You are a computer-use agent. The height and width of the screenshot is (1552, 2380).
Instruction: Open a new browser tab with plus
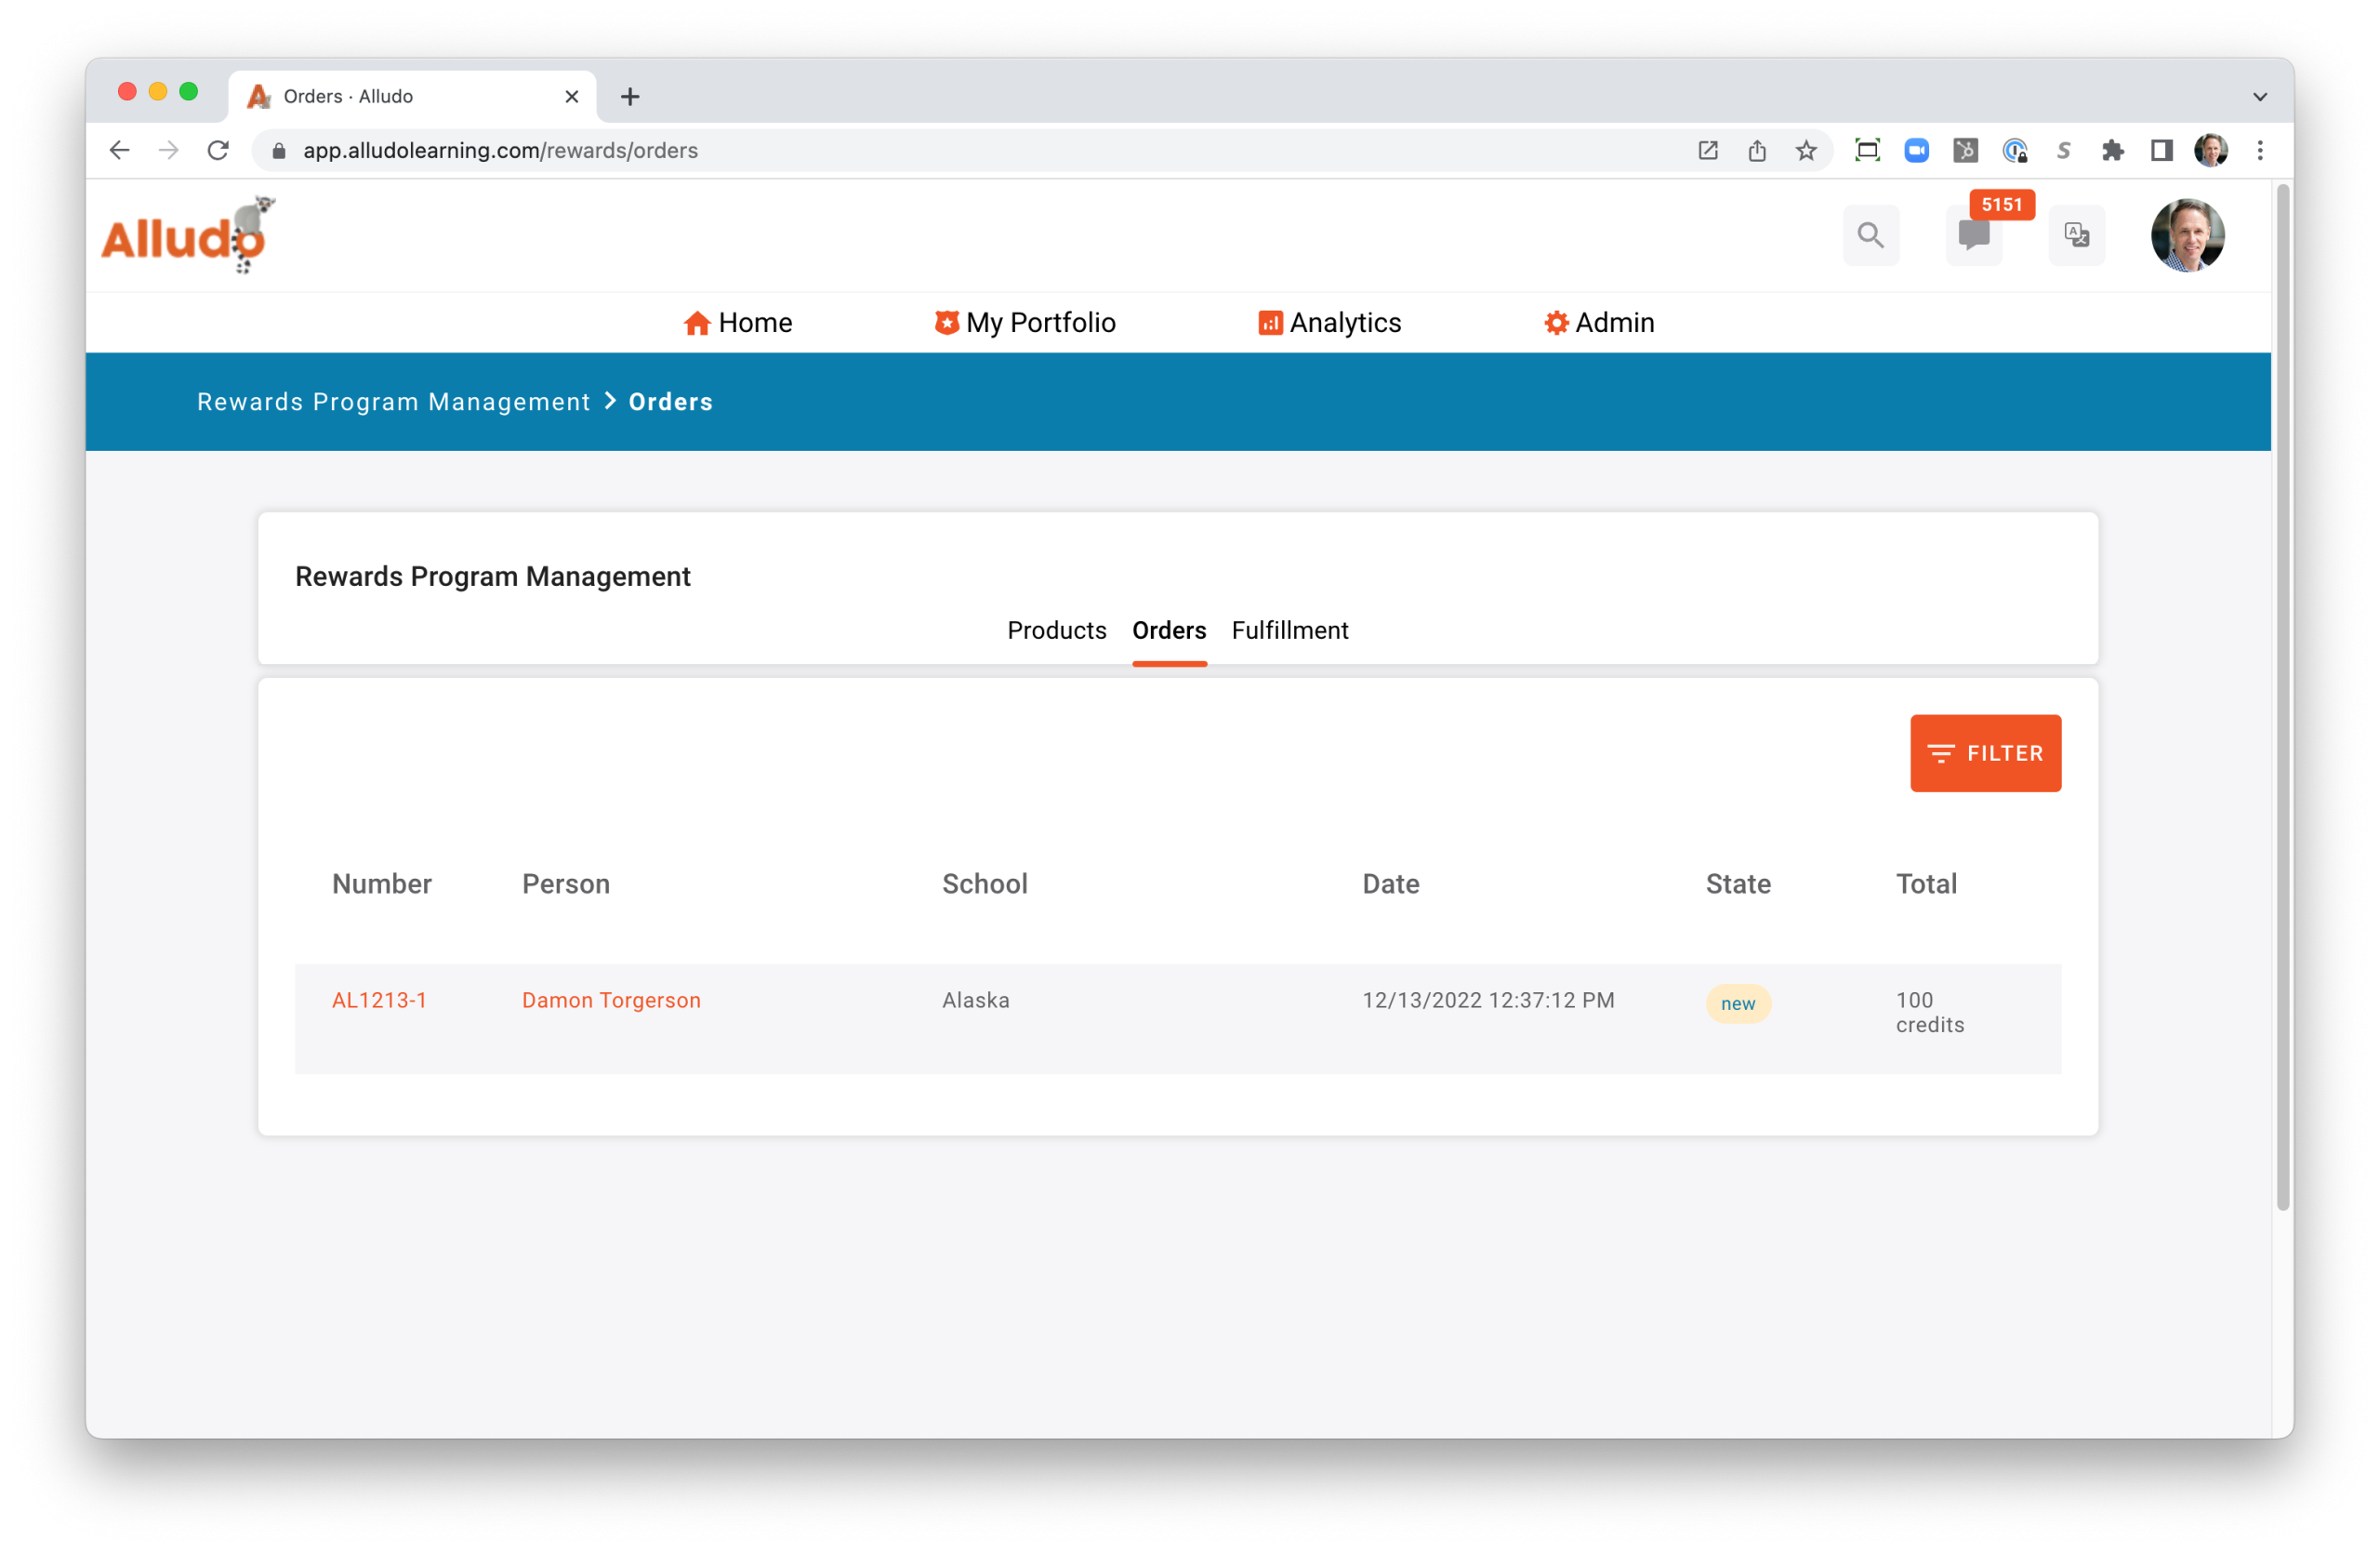click(x=630, y=96)
